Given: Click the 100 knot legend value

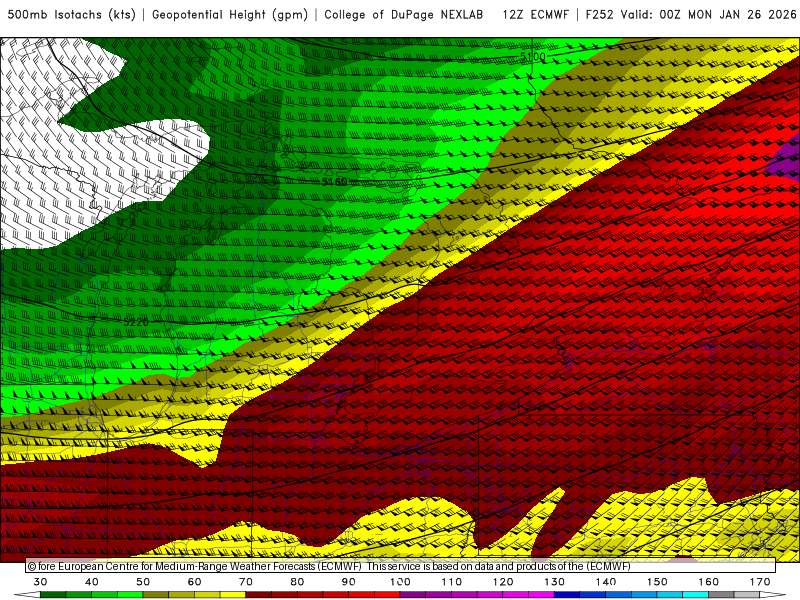Looking at the screenshot, I should [x=401, y=582].
